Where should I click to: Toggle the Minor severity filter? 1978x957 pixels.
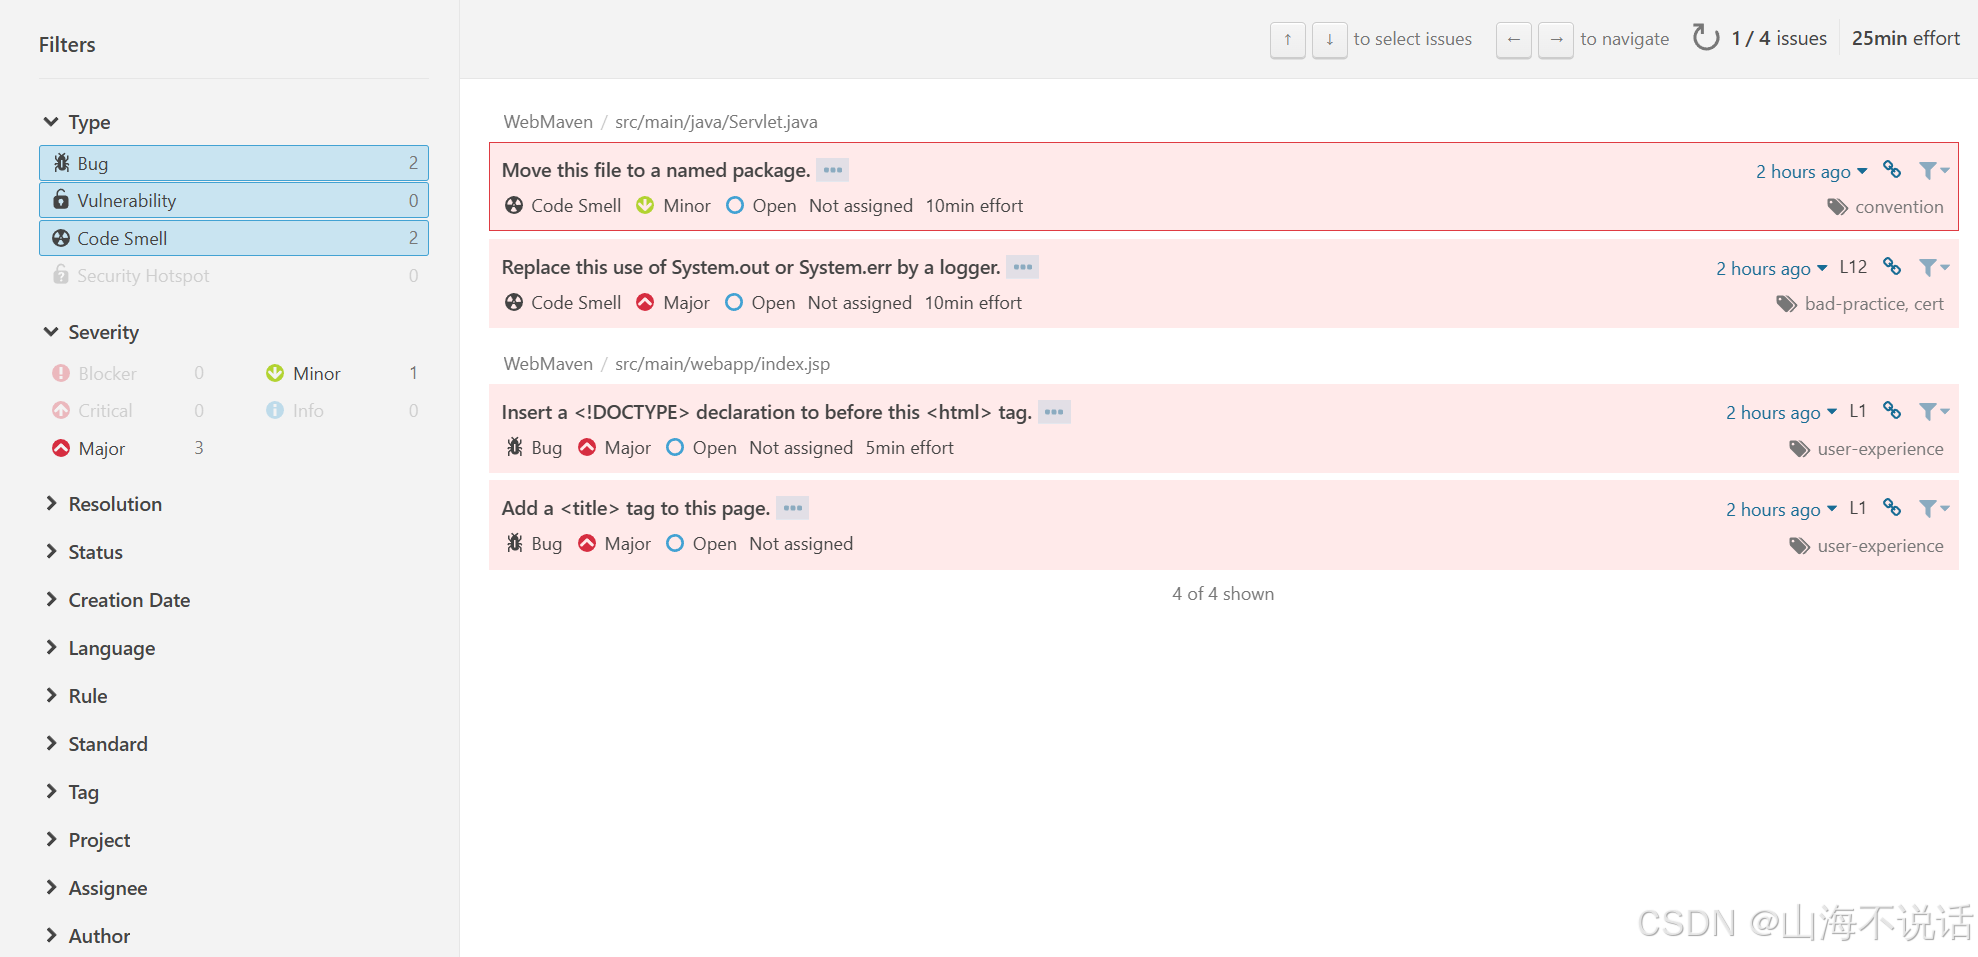click(x=316, y=372)
